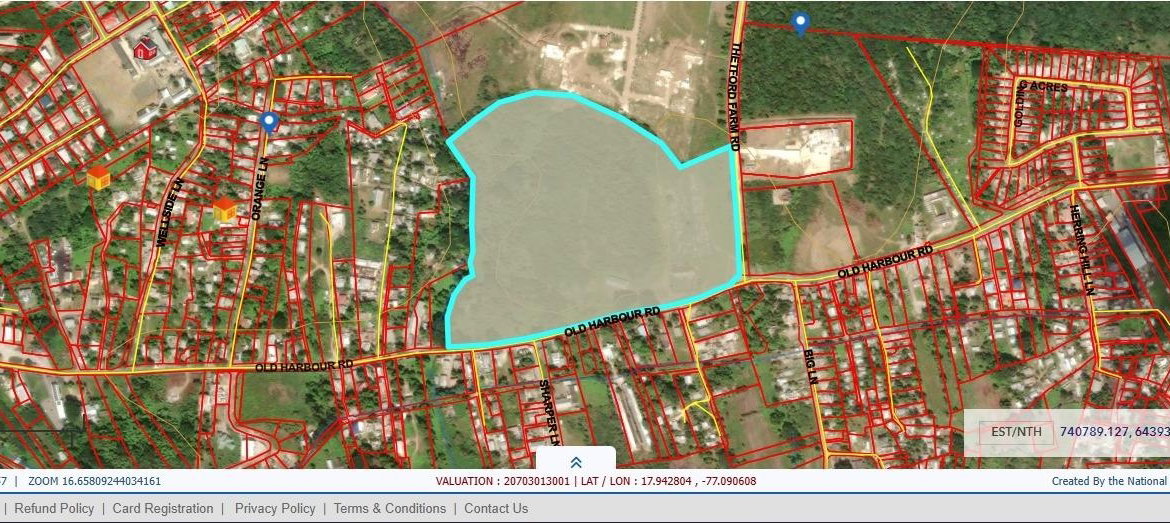Viewport: 1170px width, 523px height.
Task: Click the Created By the National text
Action: pos(1110,481)
